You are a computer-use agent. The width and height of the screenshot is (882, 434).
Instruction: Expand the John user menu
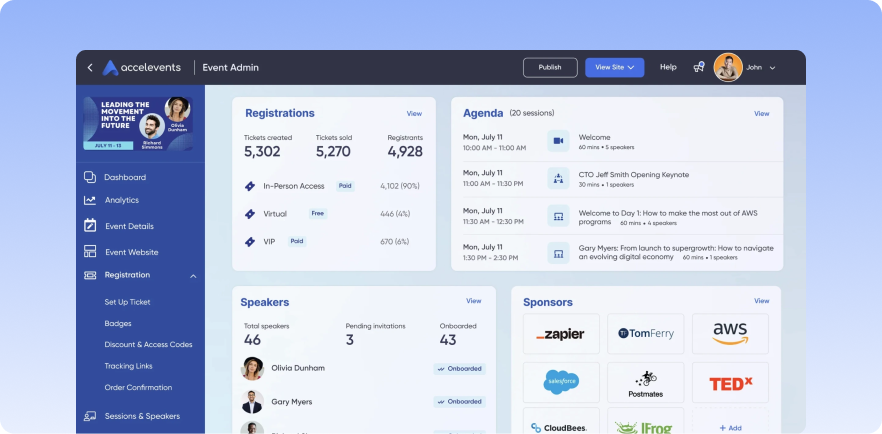[772, 68]
